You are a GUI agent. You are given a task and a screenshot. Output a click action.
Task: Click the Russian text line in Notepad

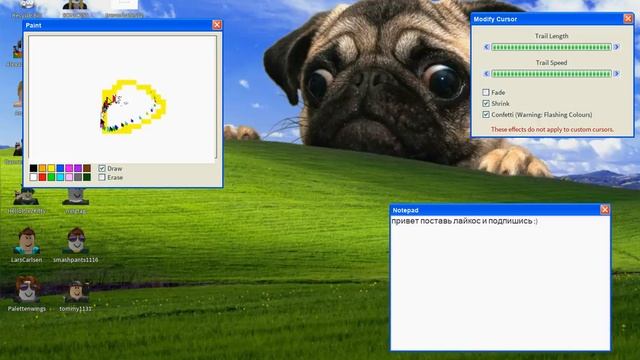[x=464, y=221]
